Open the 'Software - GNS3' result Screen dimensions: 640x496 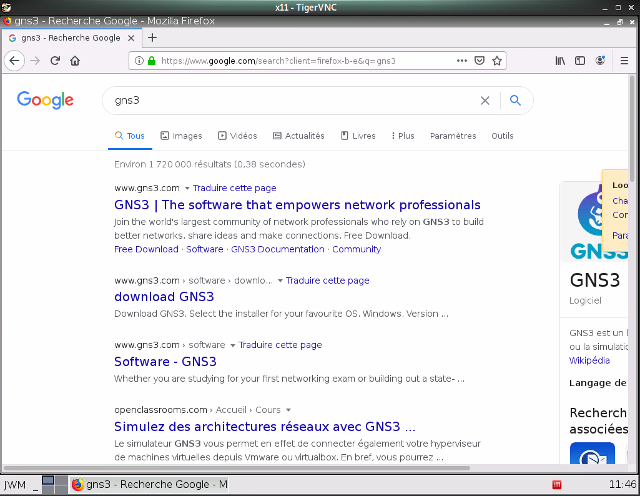[x=165, y=362]
